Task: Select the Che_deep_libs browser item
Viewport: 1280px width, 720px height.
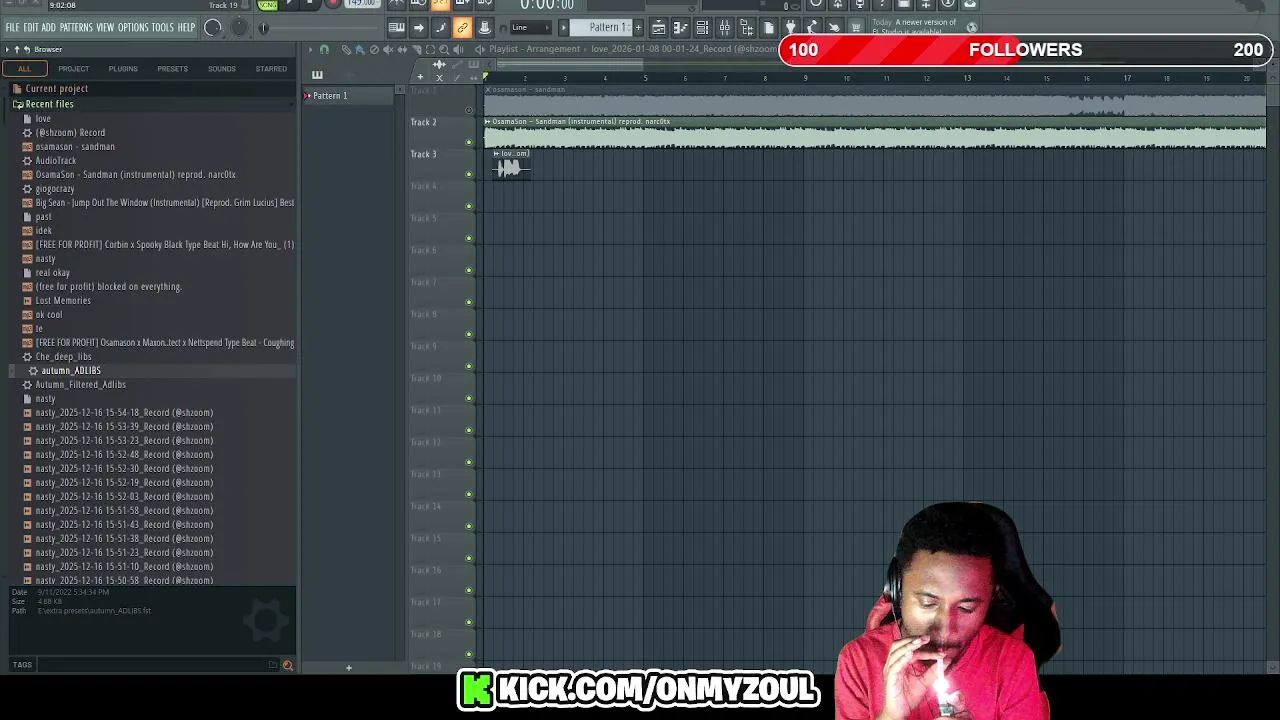Action: coord(63,357)
